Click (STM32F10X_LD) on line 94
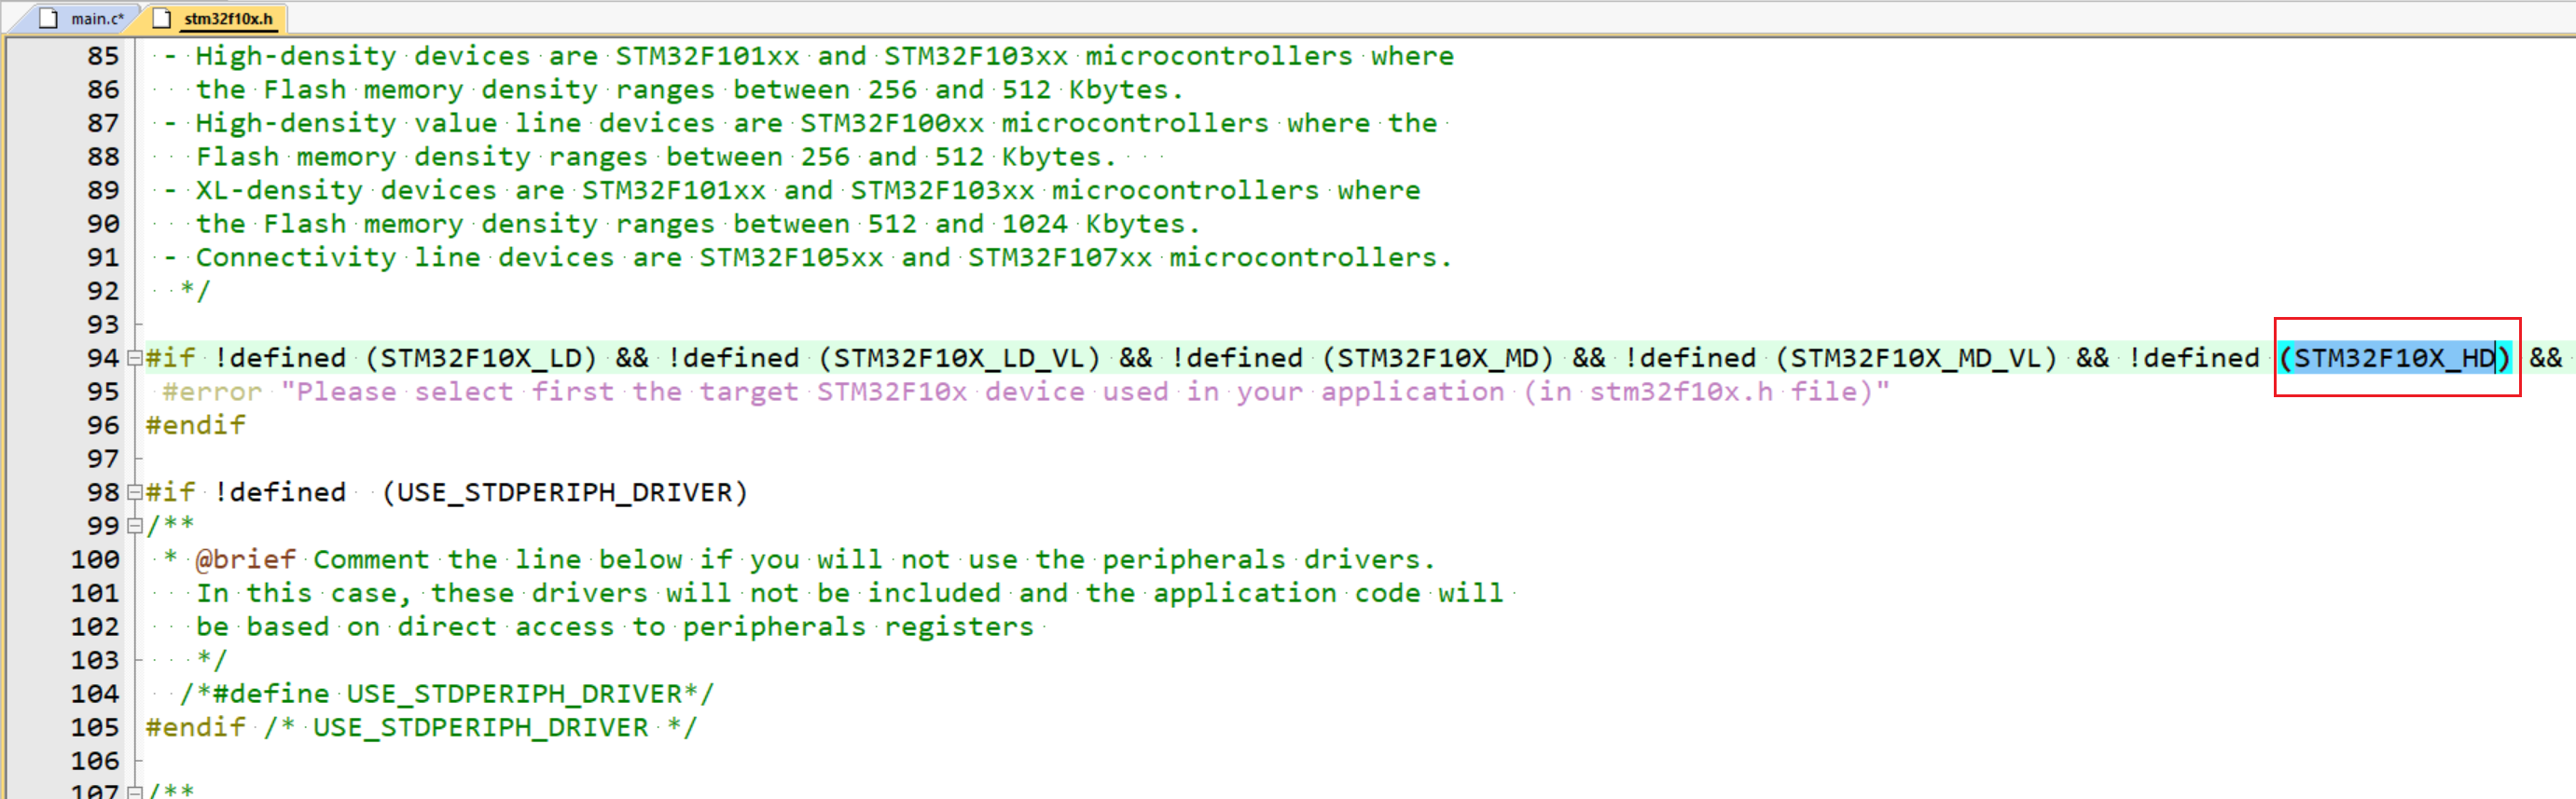Screen dimensions: 2576x799 481,358
